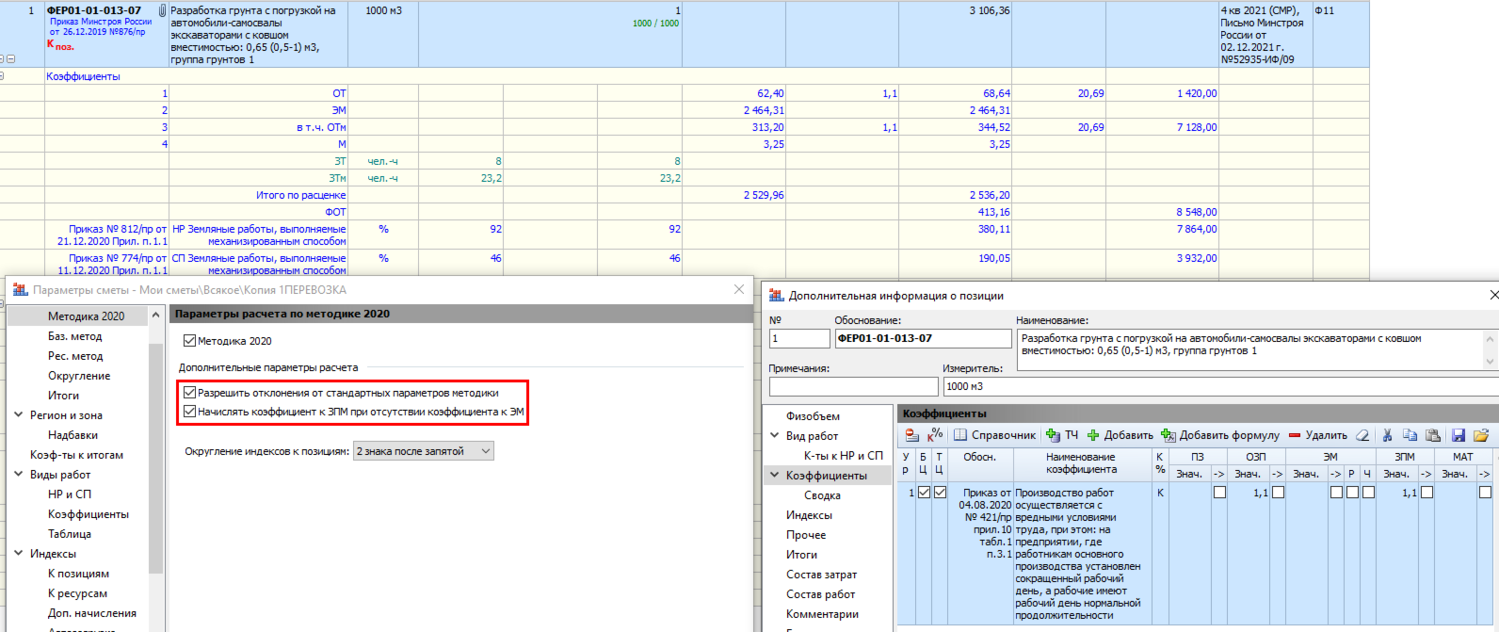Click the red K% icon in coefficients toolbar
The height and width of the screenshot is (632, 1499).
pyautogui.click(x=936, y=435)
